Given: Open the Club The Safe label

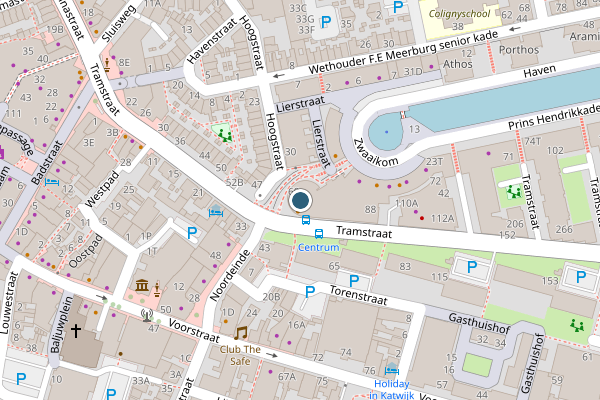Looking at the screenshot, I should coord(240,355).
